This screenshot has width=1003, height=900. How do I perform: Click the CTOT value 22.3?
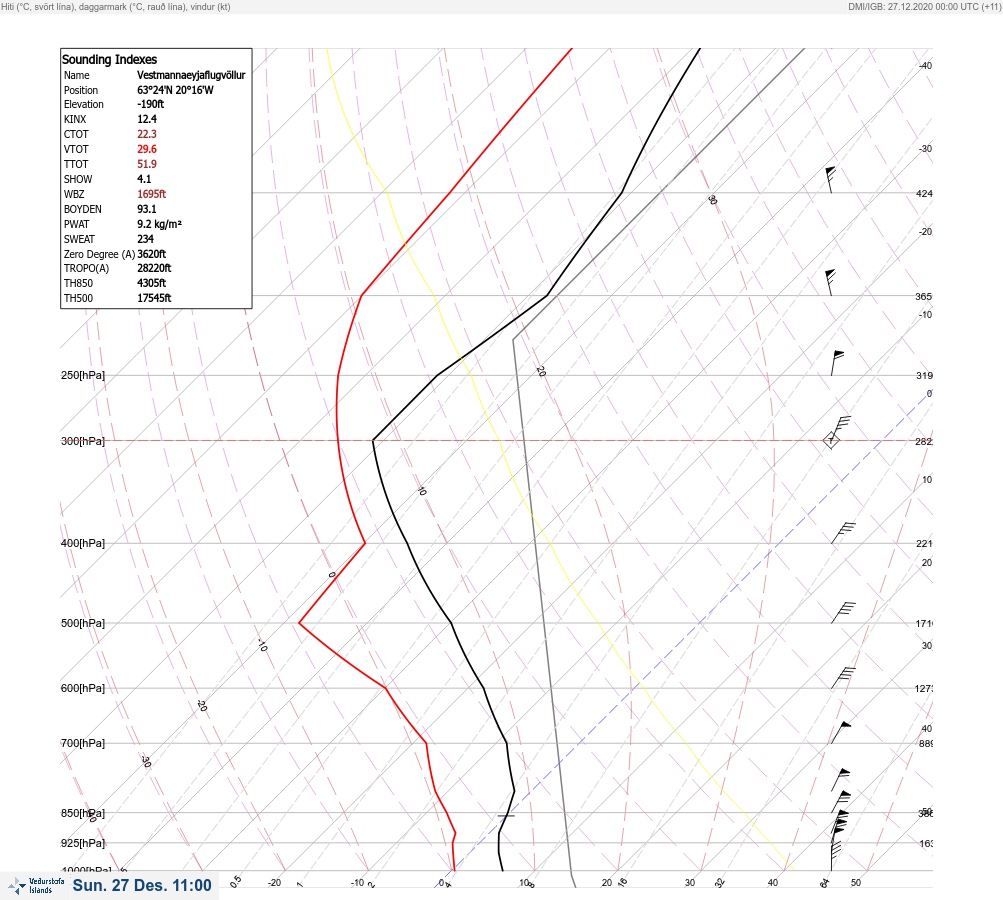tap(146, 134)
